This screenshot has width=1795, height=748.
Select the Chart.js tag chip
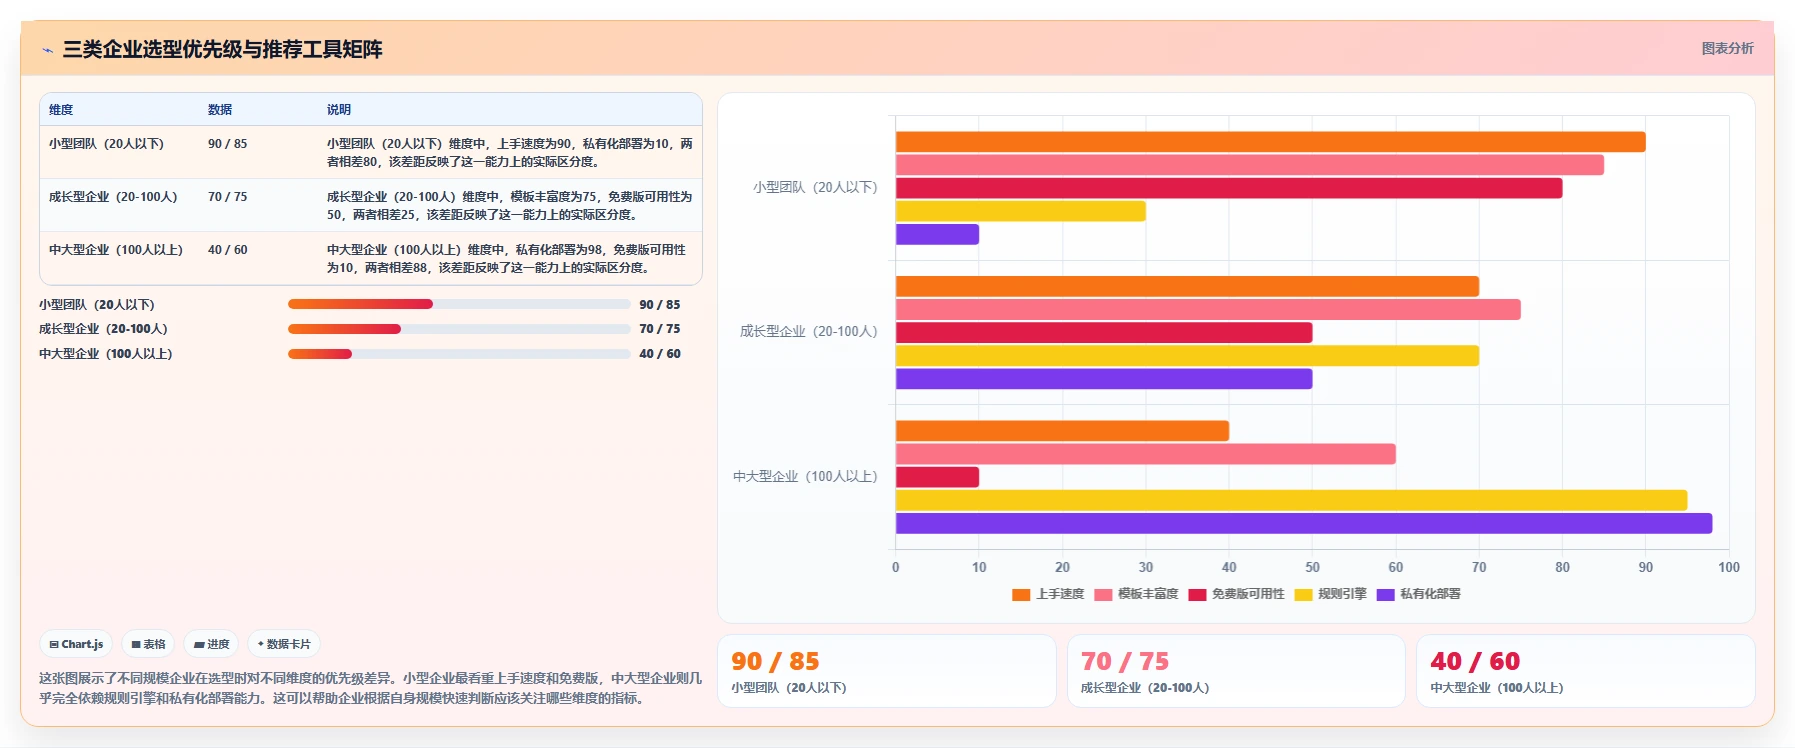tap(76, 644)
